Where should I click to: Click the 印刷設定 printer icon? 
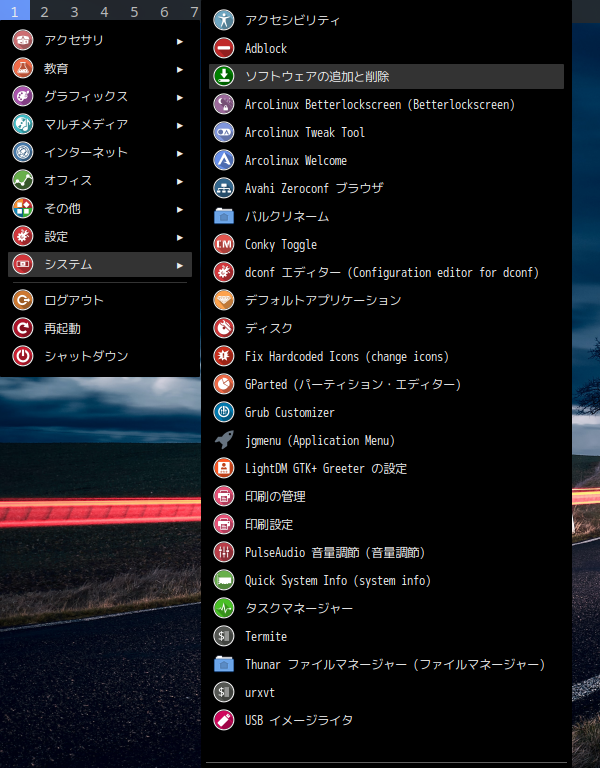[x=224, y=524]
